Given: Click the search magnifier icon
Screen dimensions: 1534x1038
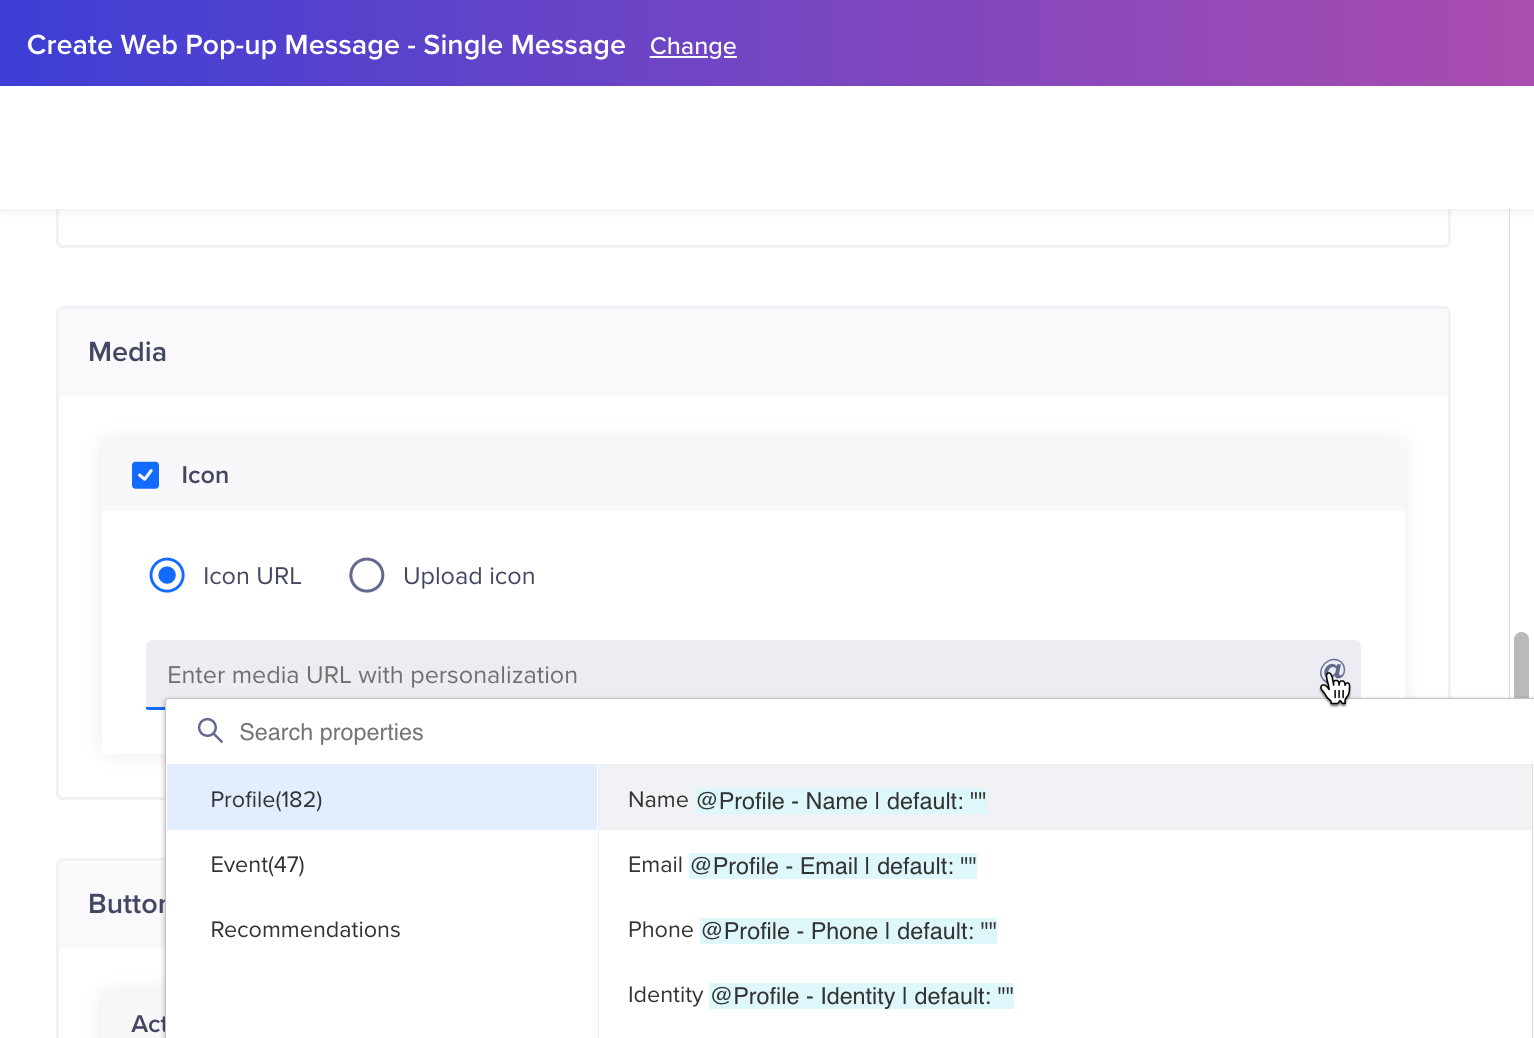Looking at the screenshot, I should (210, 731).
